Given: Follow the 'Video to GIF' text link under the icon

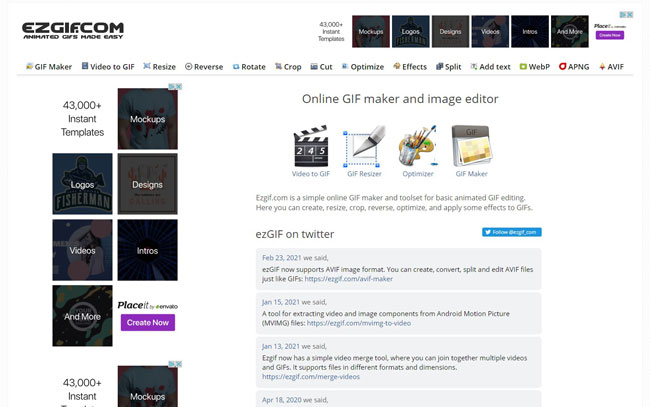Looking at the screenshot, I should (x=311, y=174).
